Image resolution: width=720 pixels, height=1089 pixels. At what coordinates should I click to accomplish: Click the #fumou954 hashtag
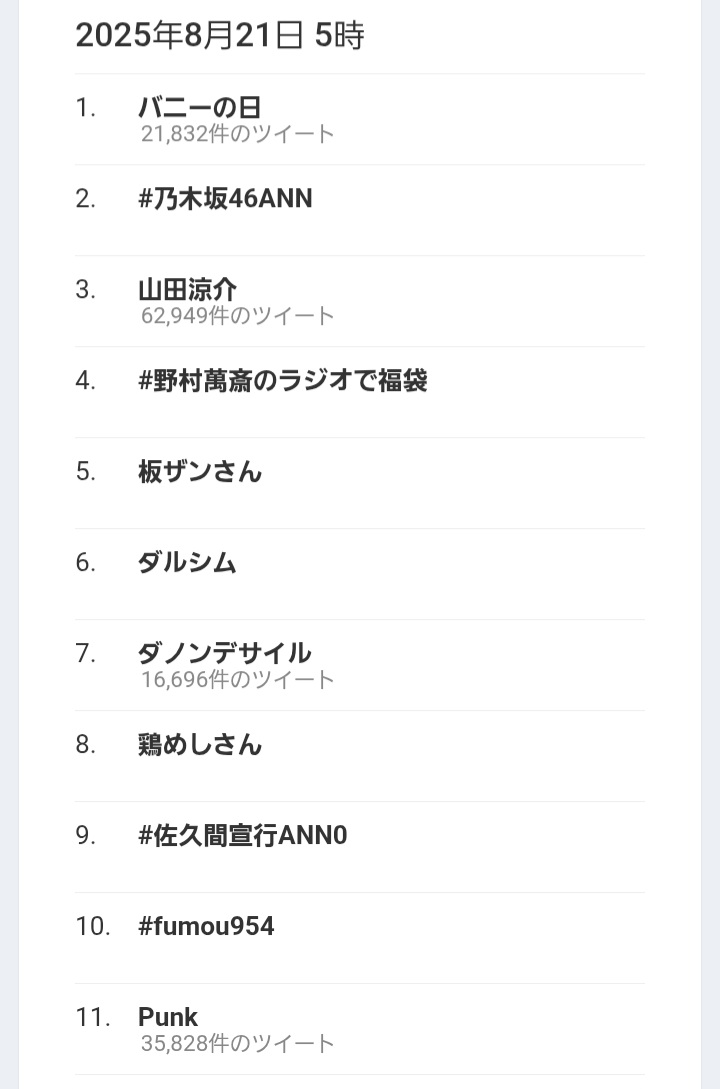coord(206,926)
